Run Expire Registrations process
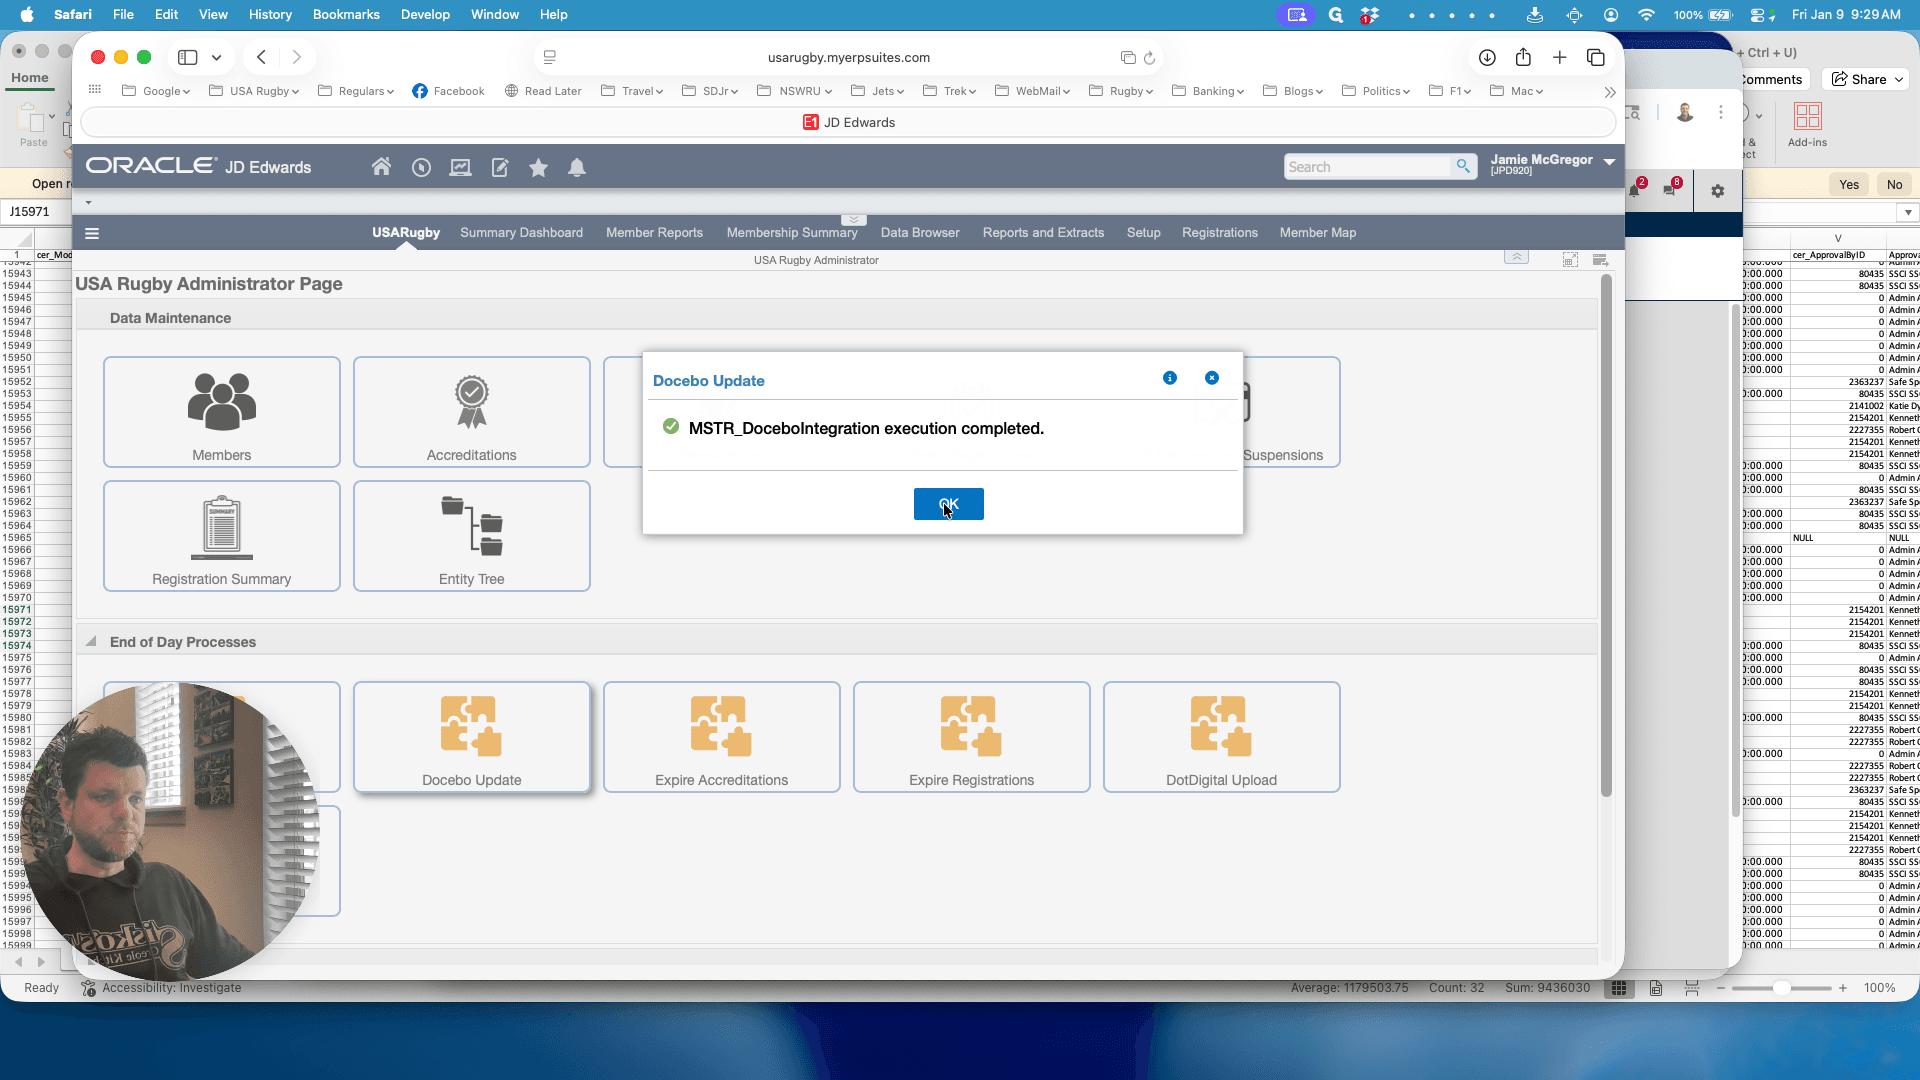The image size is (1920, 1080). coord(972,737)
